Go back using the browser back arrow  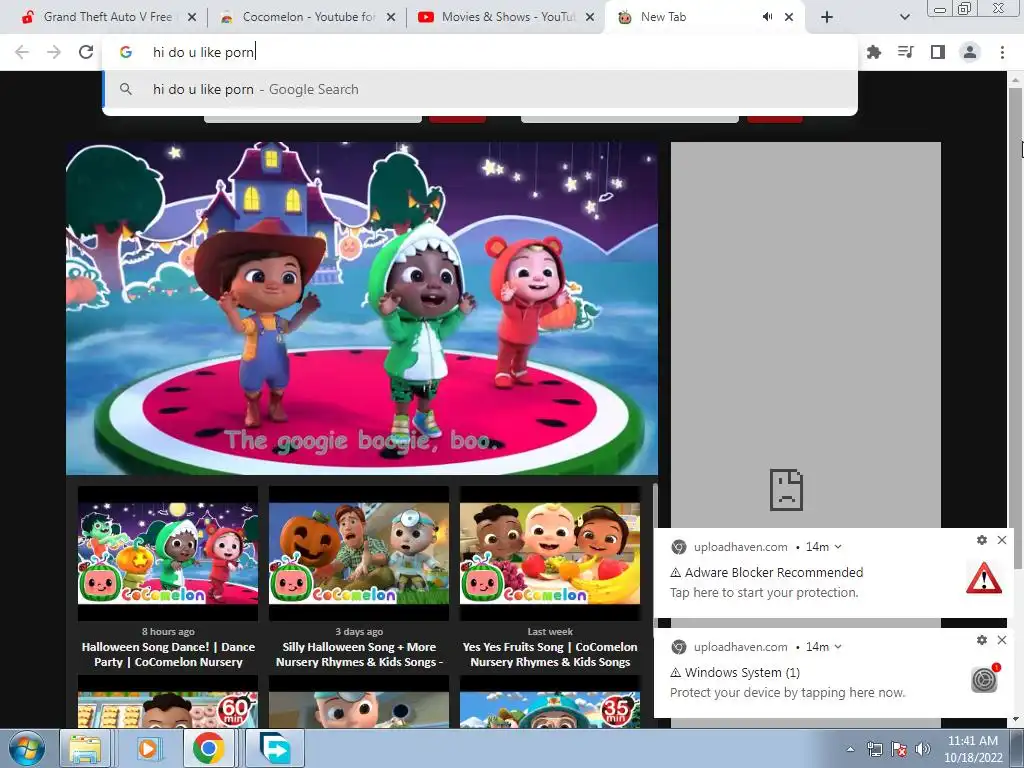point(22,52)
